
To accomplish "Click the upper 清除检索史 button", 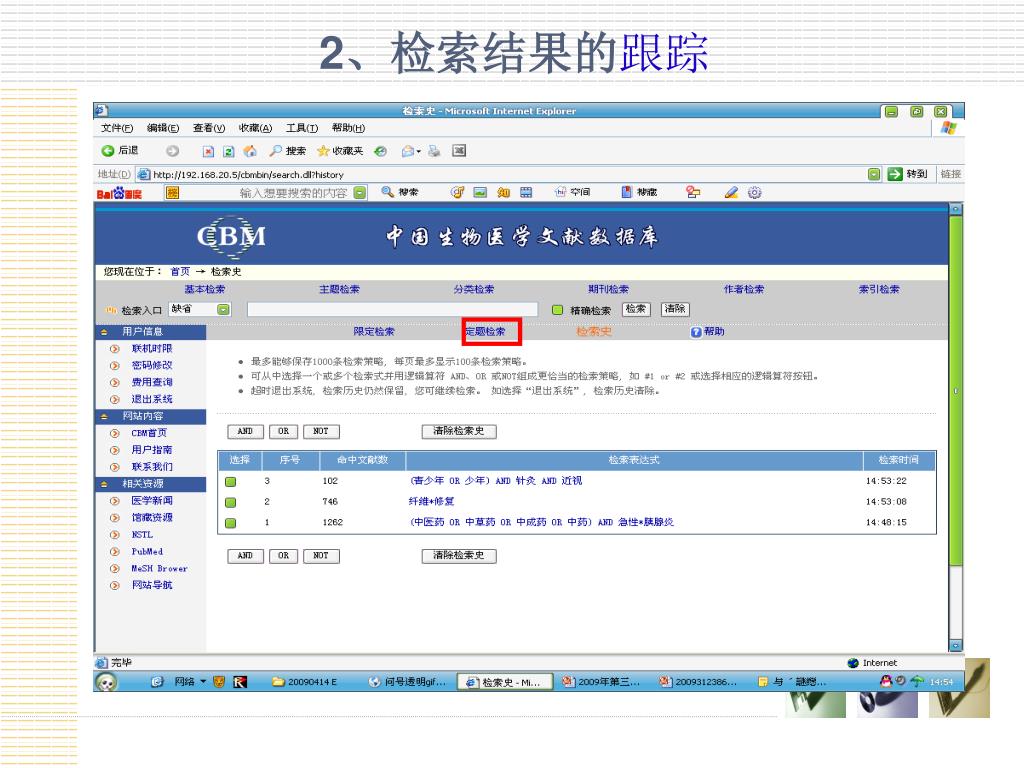I will pos(459,432).
